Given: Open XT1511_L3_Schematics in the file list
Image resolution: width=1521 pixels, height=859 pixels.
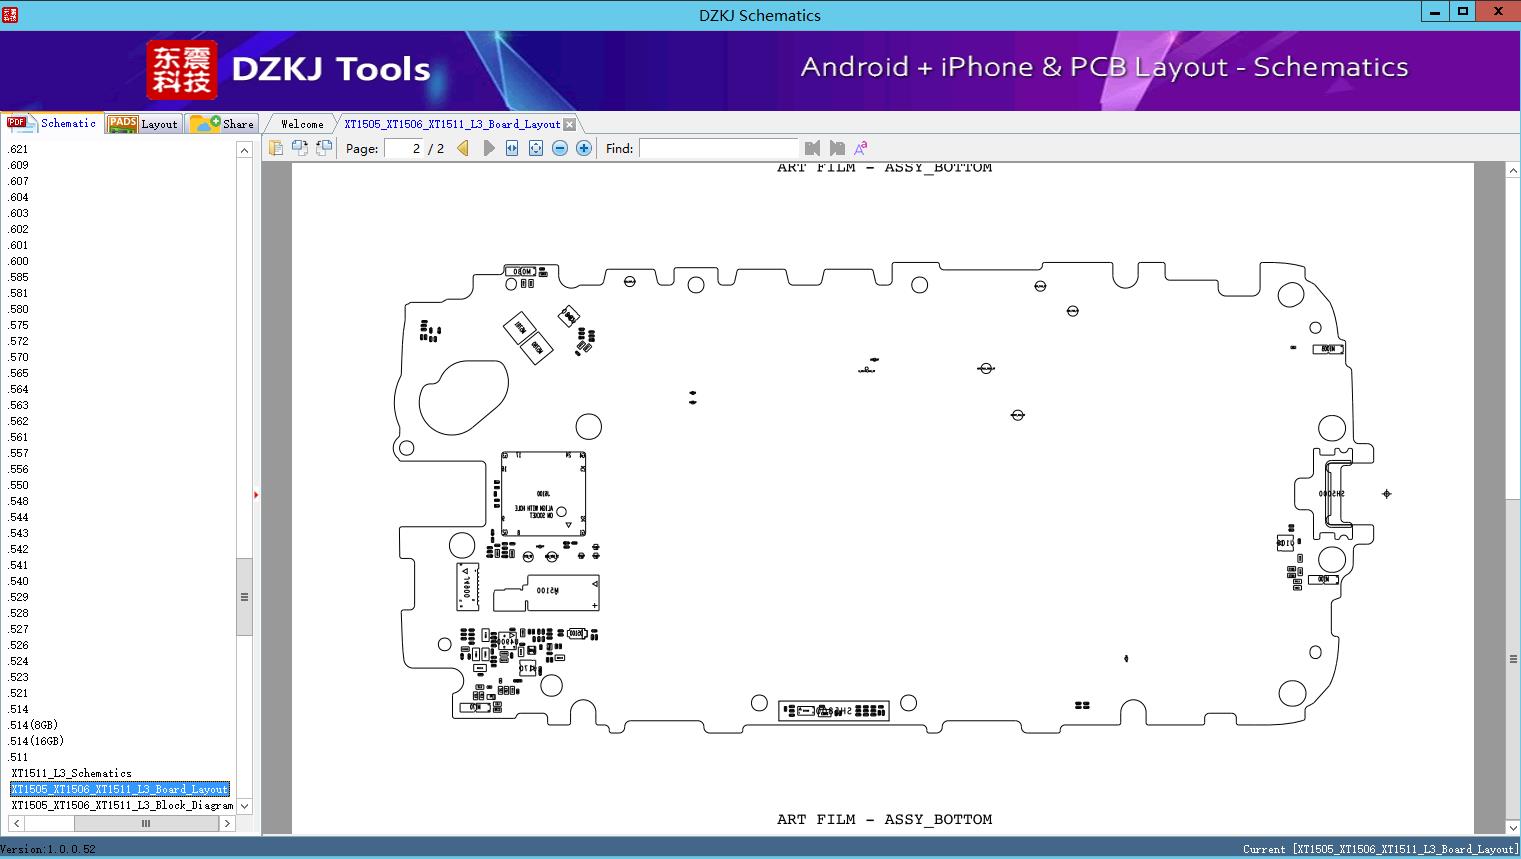Looking at the screenshot, I should pyautogui.click(x=71, y=773).
